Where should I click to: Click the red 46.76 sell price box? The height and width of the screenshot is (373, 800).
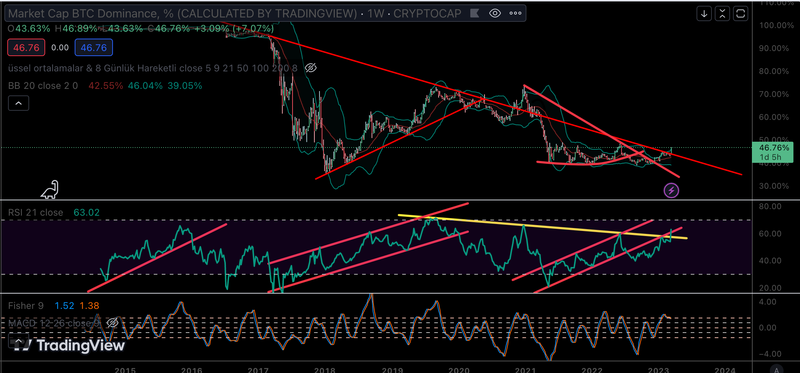pos(26,48)
